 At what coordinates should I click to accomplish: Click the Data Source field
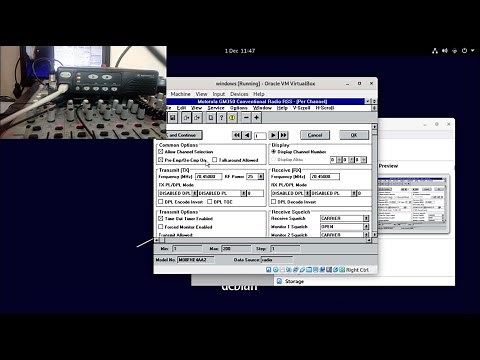coord(277,260)
